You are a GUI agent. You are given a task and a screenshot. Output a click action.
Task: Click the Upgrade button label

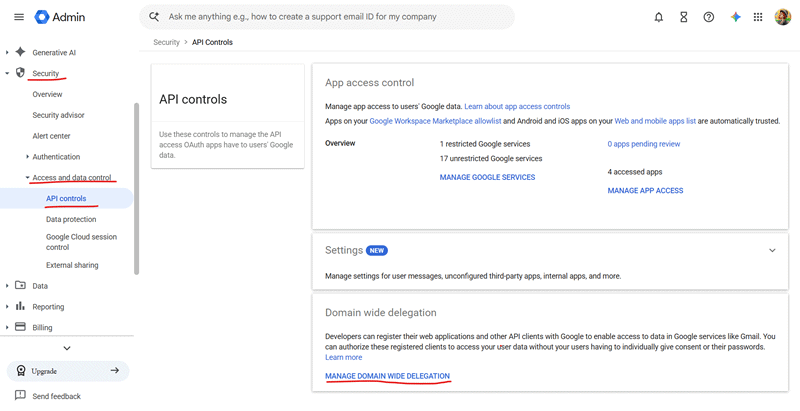coord(44,371)
